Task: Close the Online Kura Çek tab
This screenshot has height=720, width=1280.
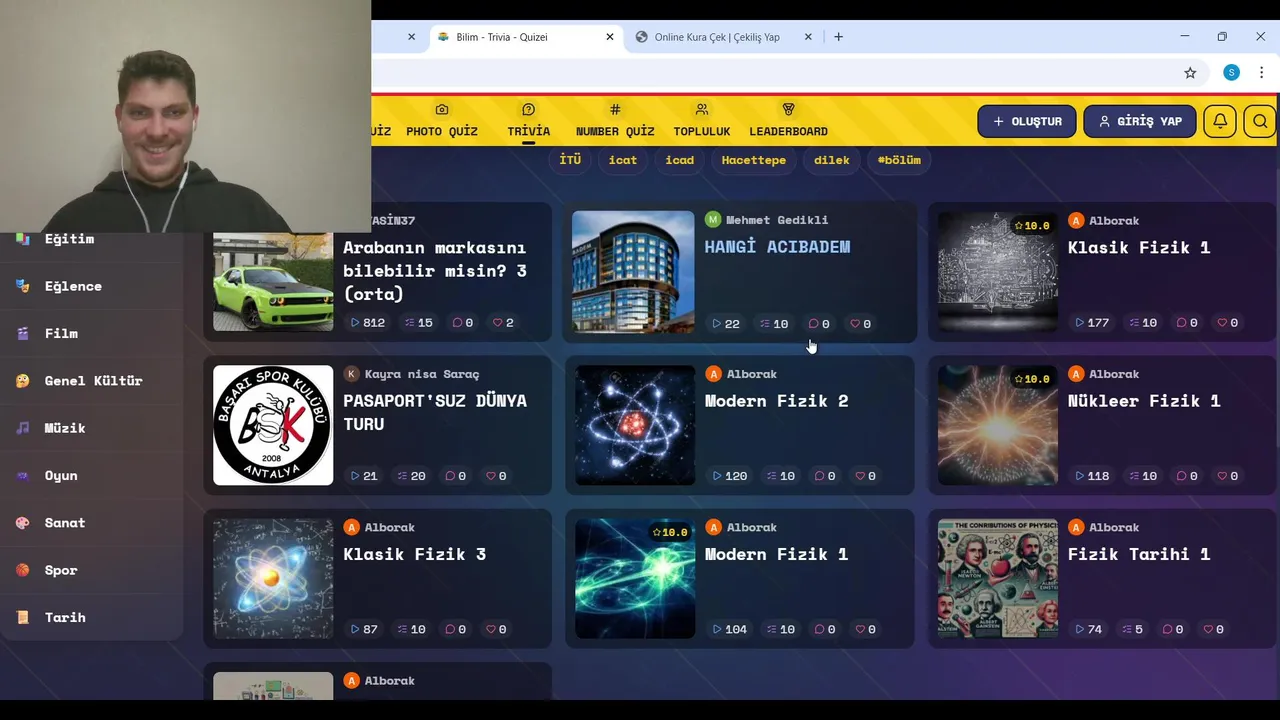Action: tap(810, 37)
